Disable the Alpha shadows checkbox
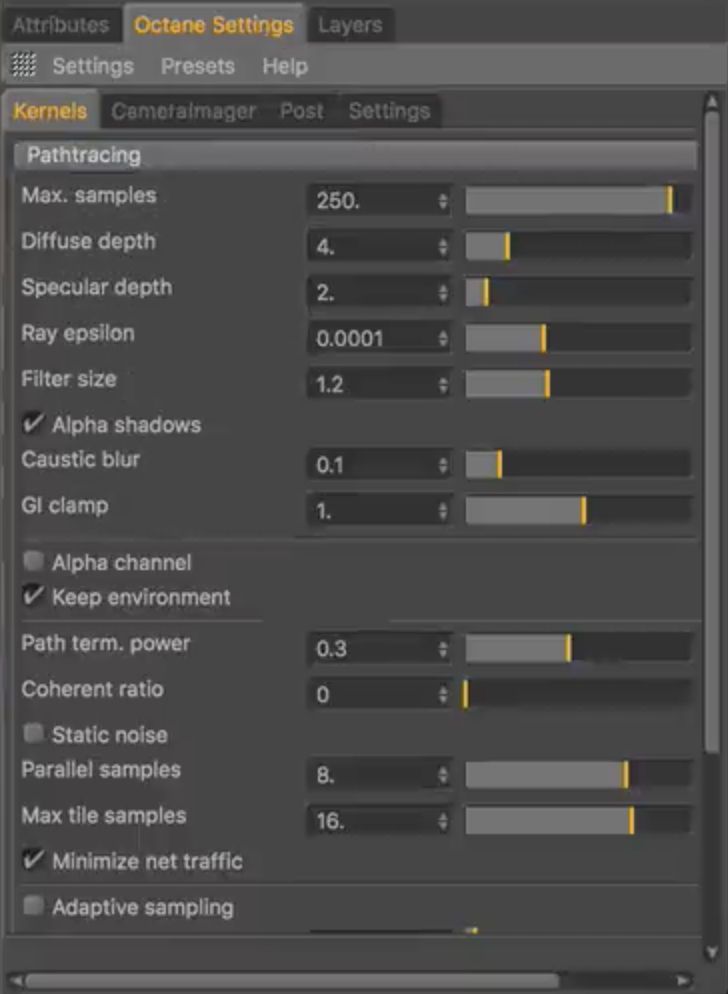Screen dimensions: 728x994 pyautogui.click(x=34, y=425)
